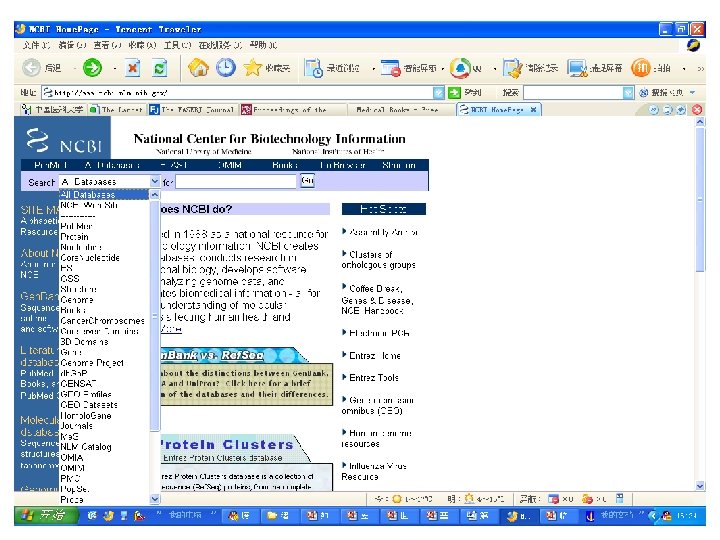This screenshot has width=720, height=540.
Task: Click the Back arrow toolbar icon
Action: pyautogui.click(x=31, y=68)
